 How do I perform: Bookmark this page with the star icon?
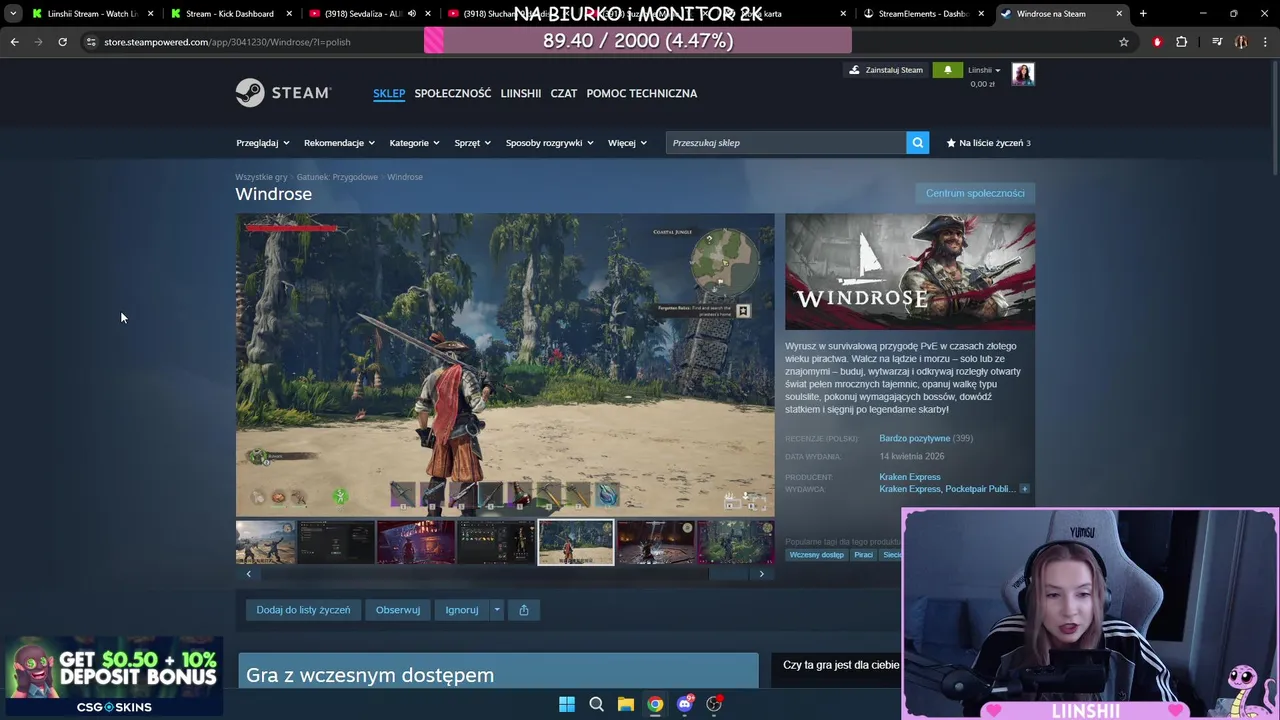pos(1124,42)
